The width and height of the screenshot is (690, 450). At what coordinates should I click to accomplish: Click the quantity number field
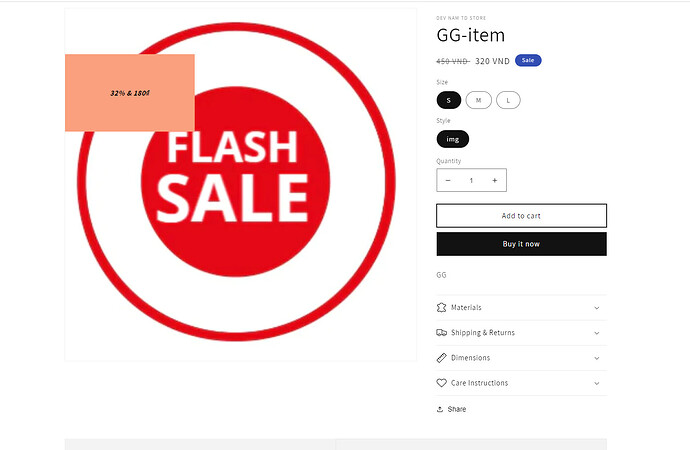[471, 180]
